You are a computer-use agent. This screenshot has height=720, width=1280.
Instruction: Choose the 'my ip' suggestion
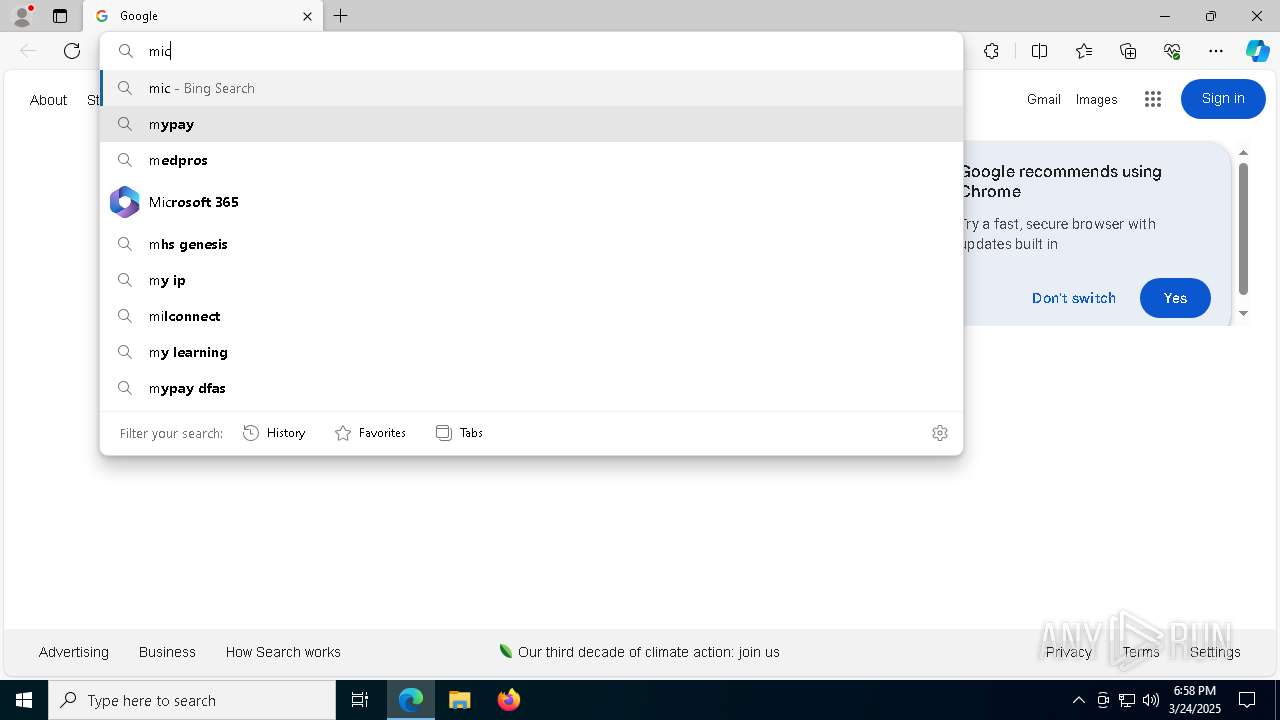[x=531, y=280]
